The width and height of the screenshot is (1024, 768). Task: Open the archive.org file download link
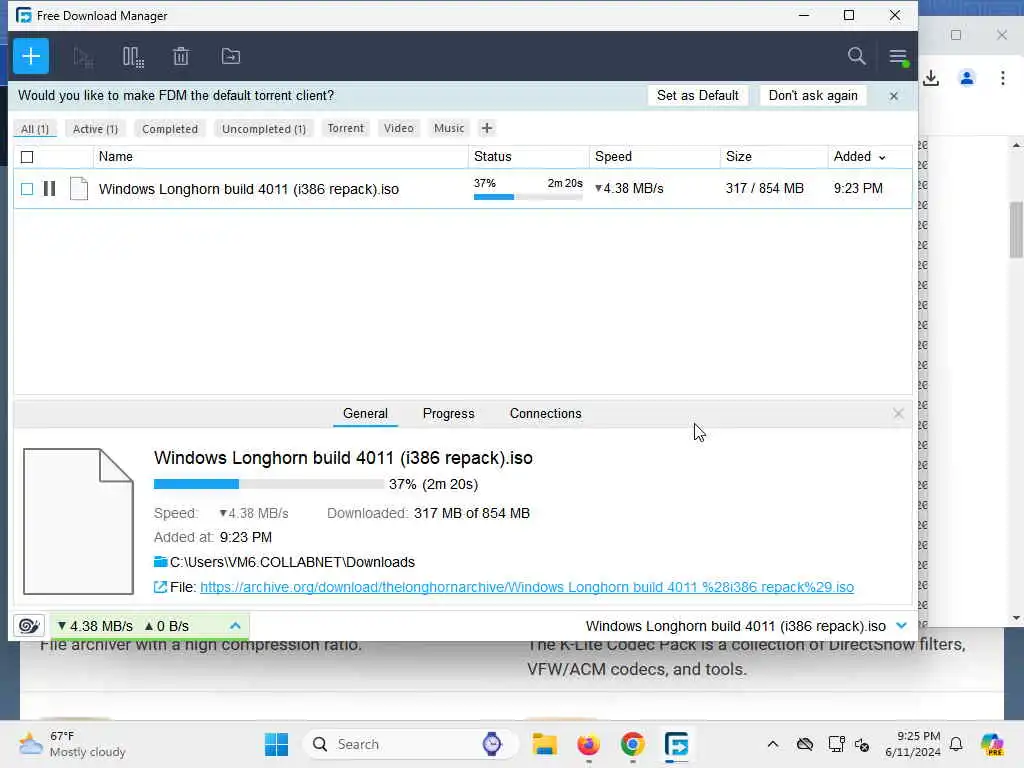point(527,587)
